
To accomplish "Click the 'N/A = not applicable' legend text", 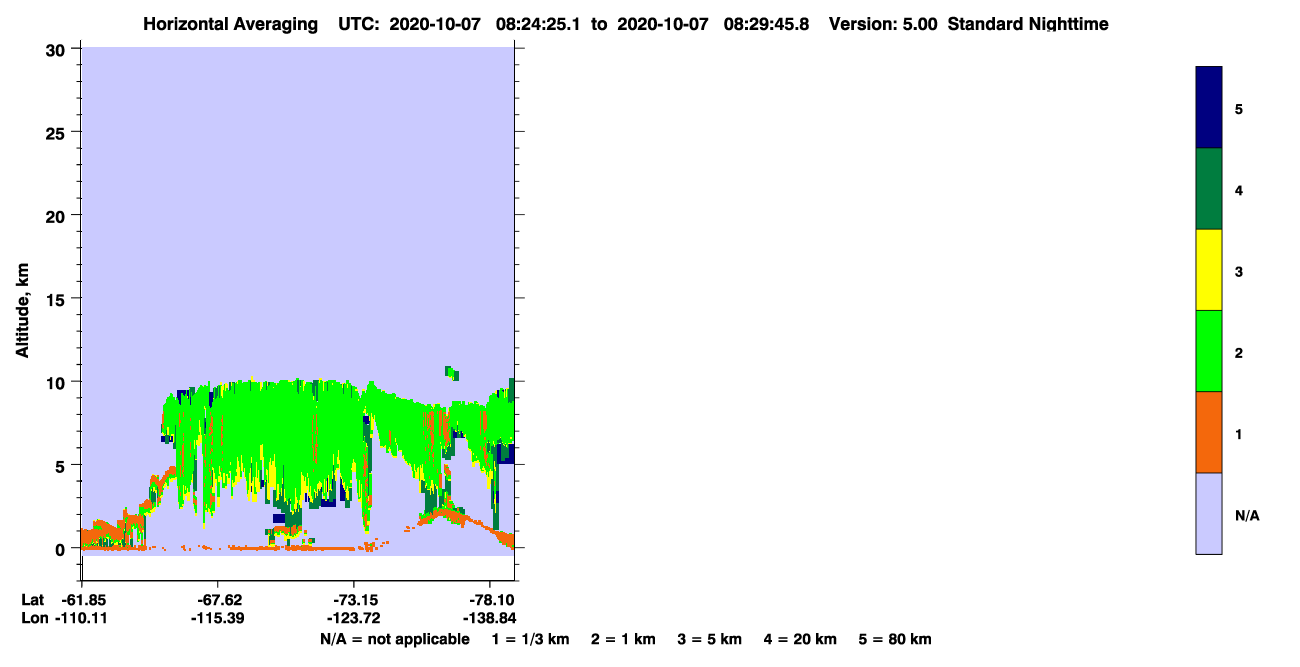I will 395,639.
